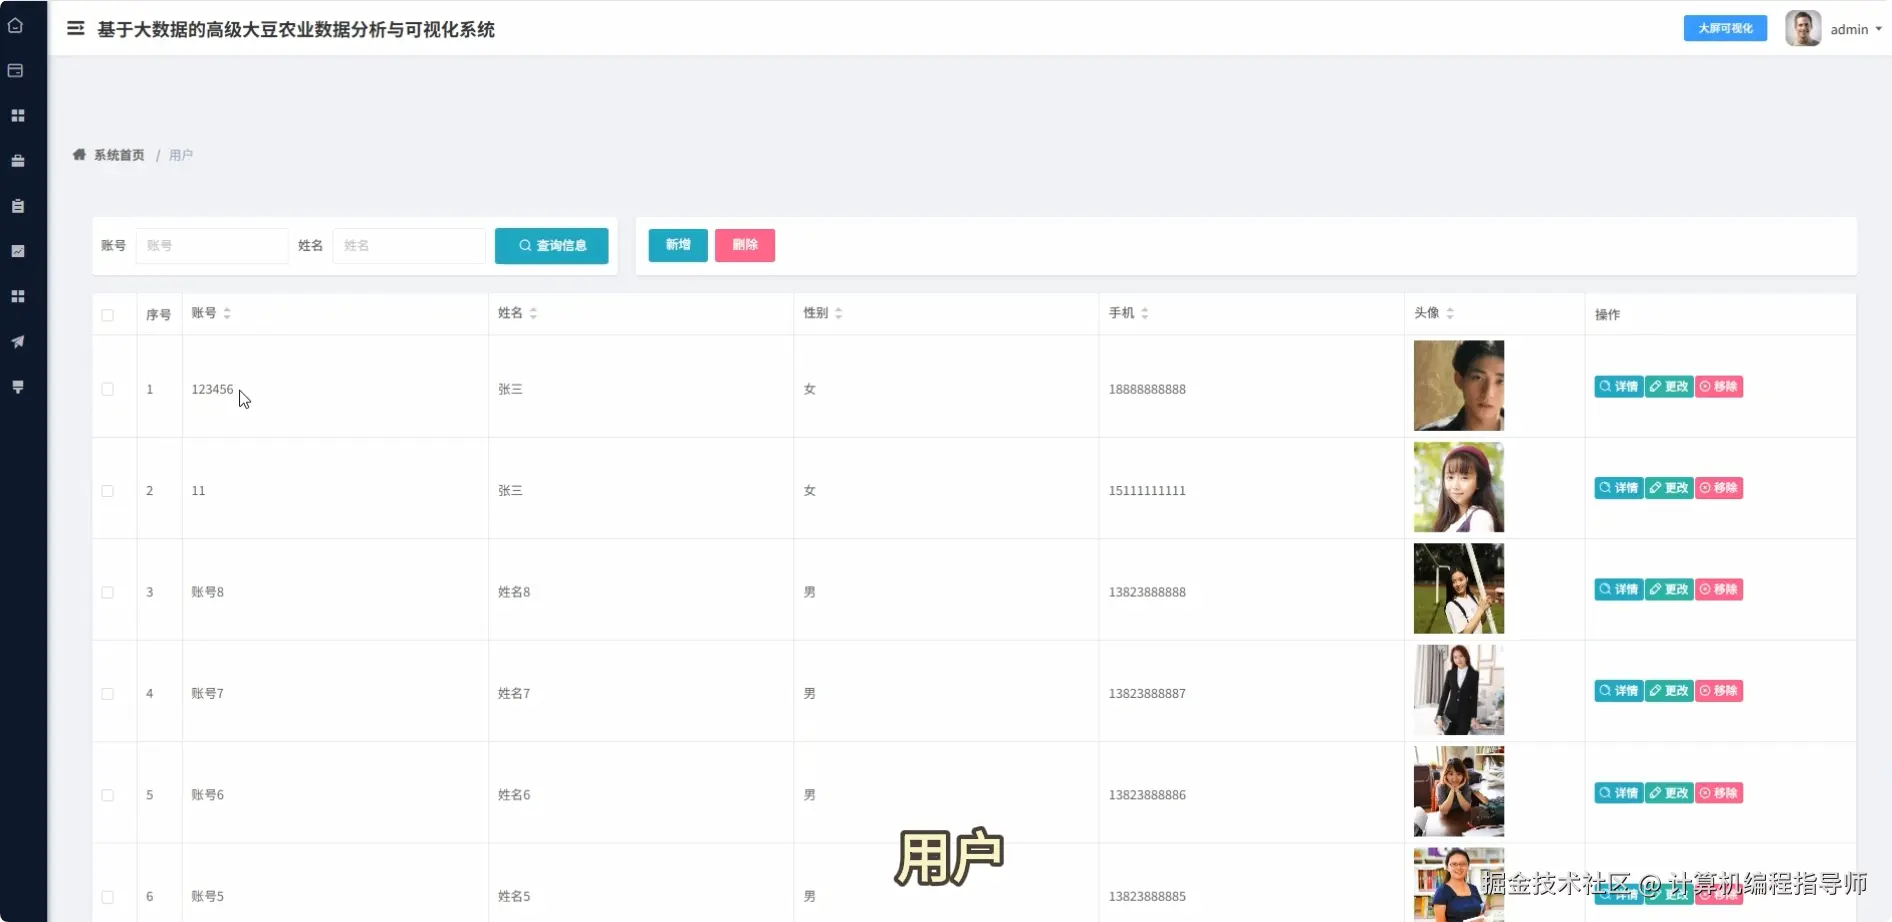1892x922 pixels.
Task: Check the select-all checkbox in table header
Action: point(108,315)
